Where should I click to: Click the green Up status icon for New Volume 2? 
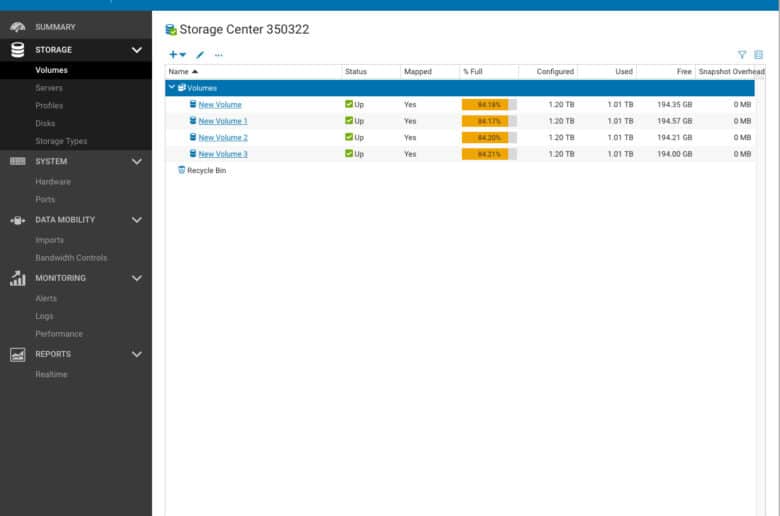pos(349,137)
